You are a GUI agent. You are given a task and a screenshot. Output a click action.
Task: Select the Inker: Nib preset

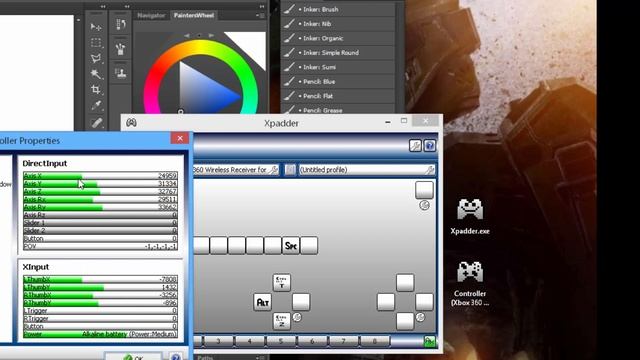[338, 24]
